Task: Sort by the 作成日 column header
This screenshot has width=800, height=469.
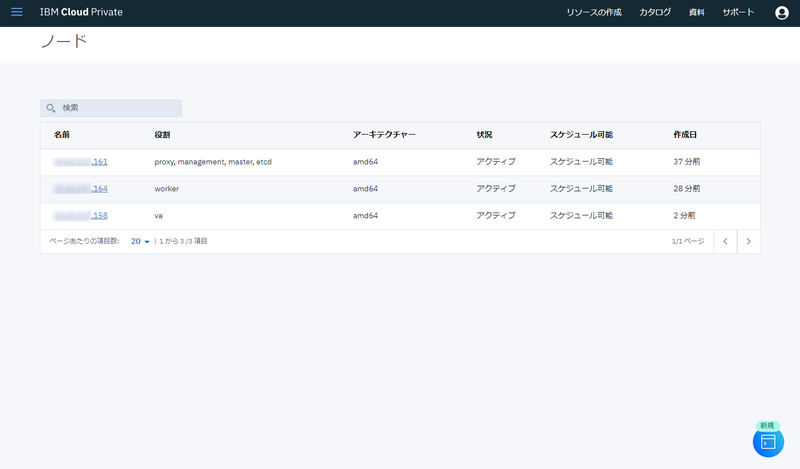Action: point(685,135)
